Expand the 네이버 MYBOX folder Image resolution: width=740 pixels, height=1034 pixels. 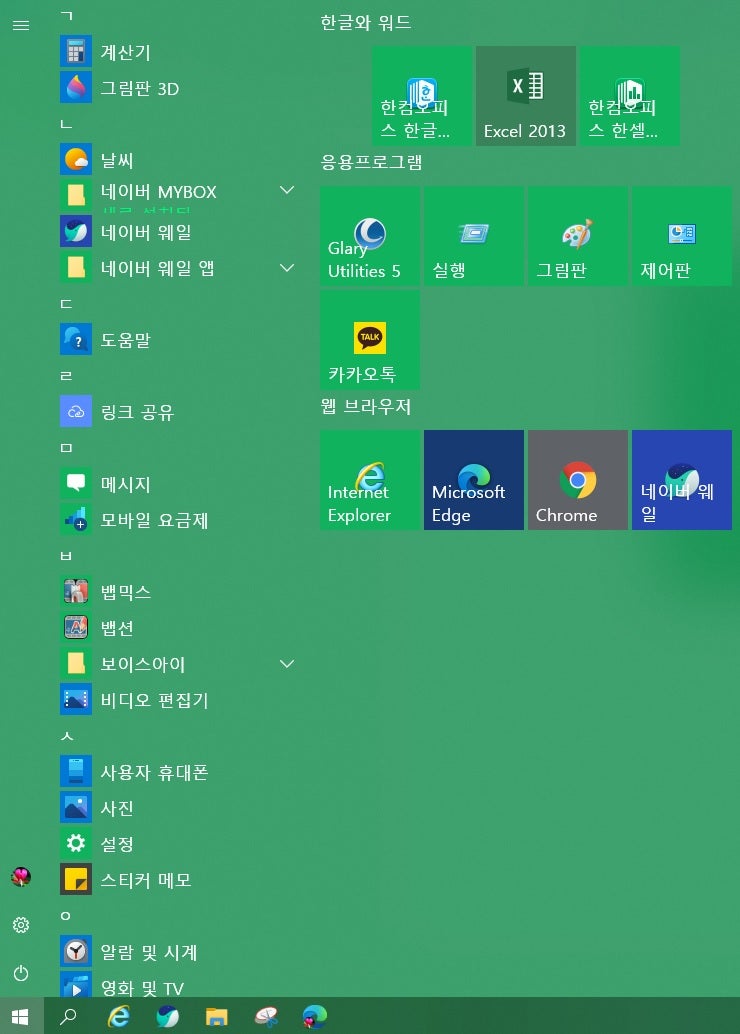click(x=287, y=191)
